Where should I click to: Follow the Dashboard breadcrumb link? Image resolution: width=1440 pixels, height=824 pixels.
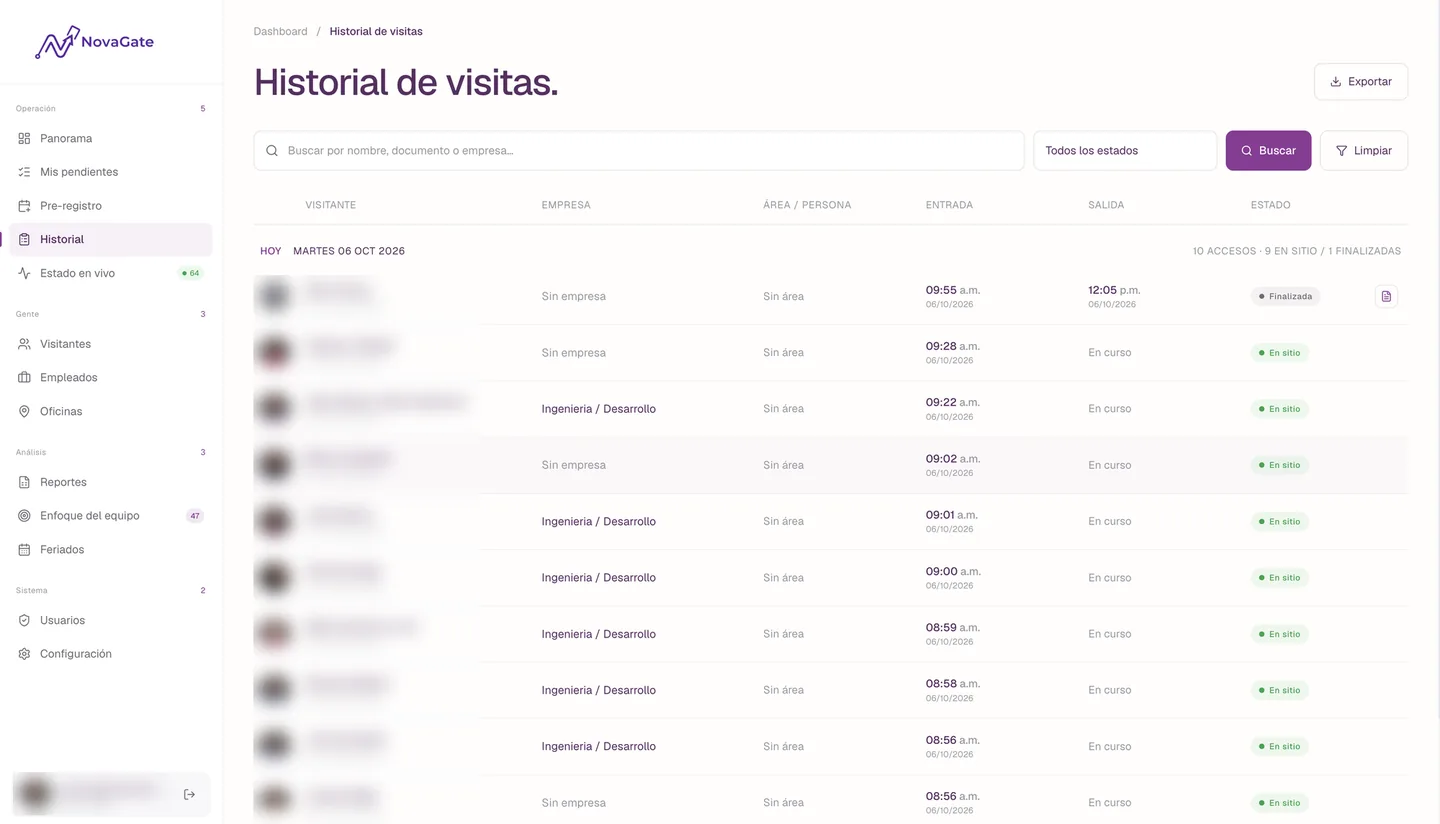281,31
